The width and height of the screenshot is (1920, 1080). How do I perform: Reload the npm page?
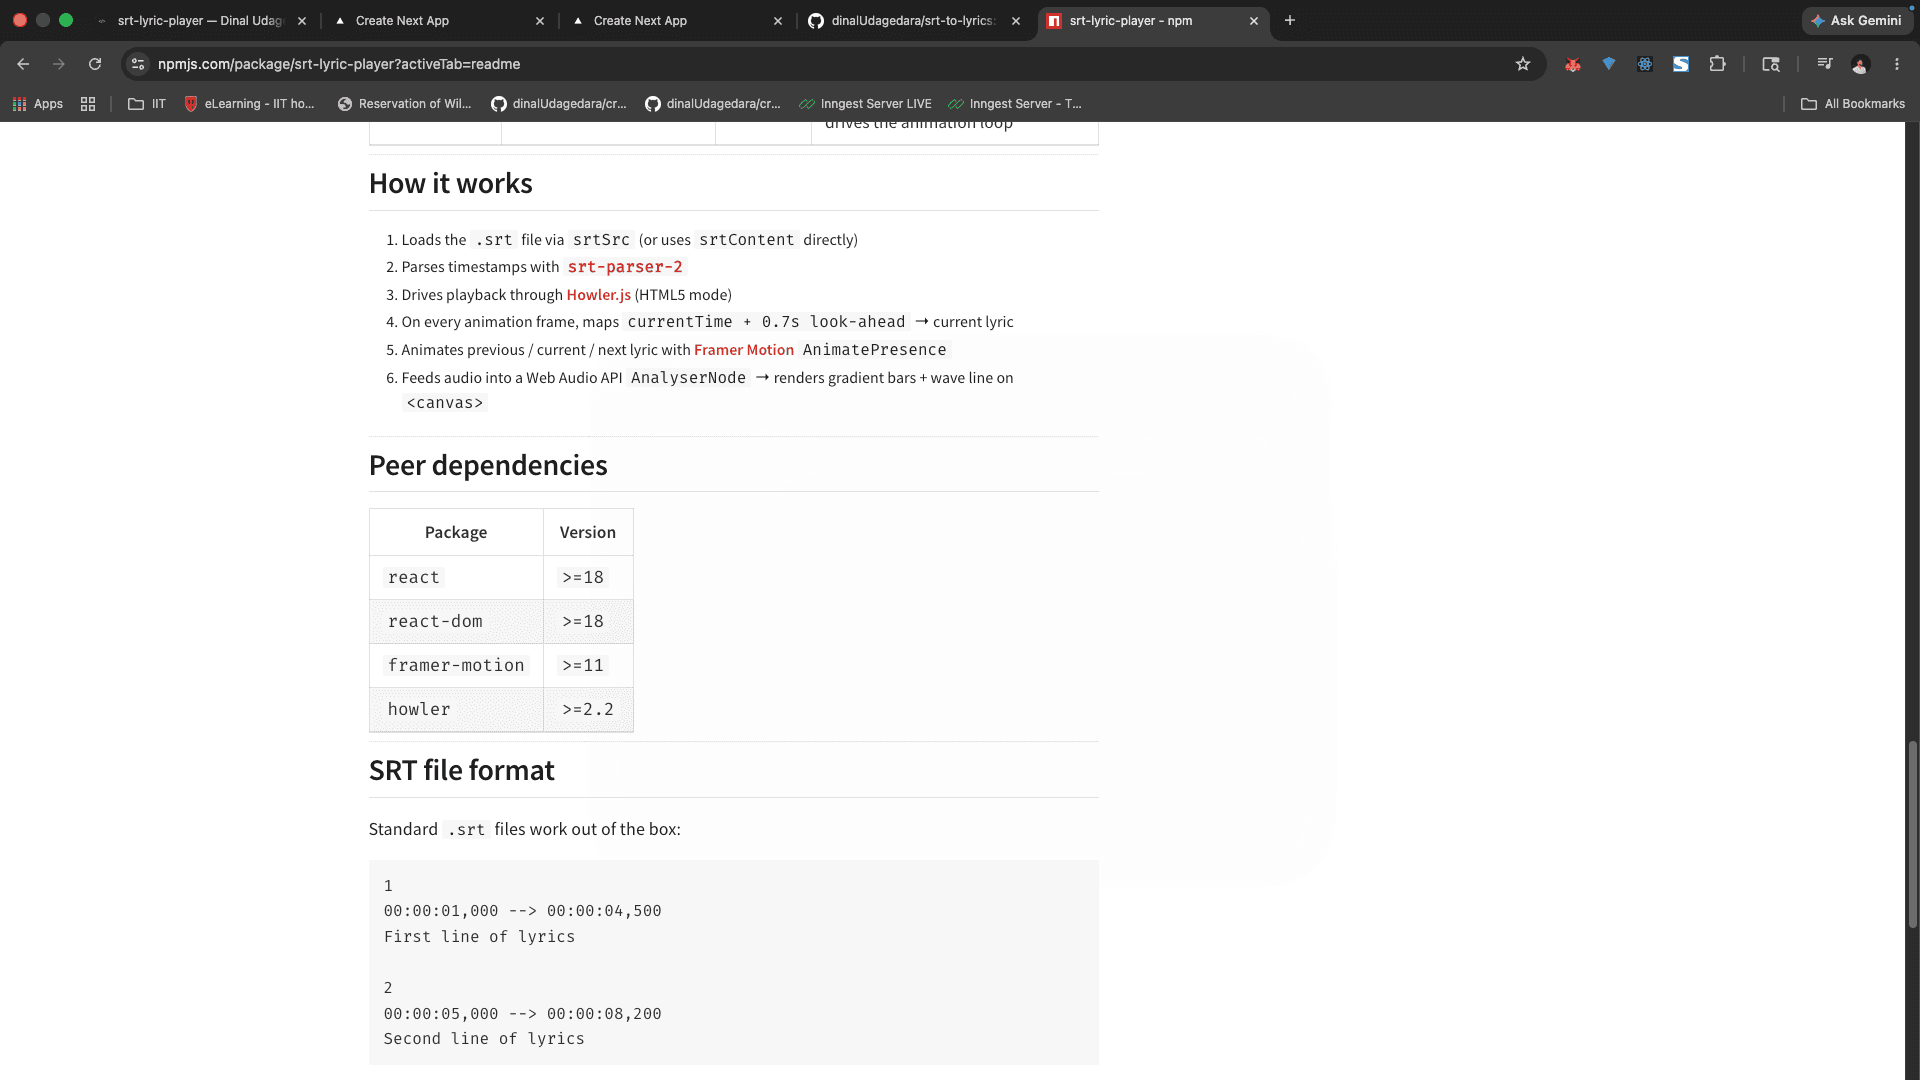(x=95, y=64)
